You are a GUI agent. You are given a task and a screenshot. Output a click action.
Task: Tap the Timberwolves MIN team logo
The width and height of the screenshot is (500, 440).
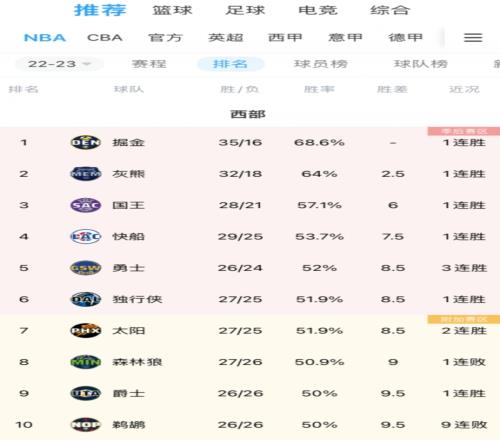[x=86, y=362]
